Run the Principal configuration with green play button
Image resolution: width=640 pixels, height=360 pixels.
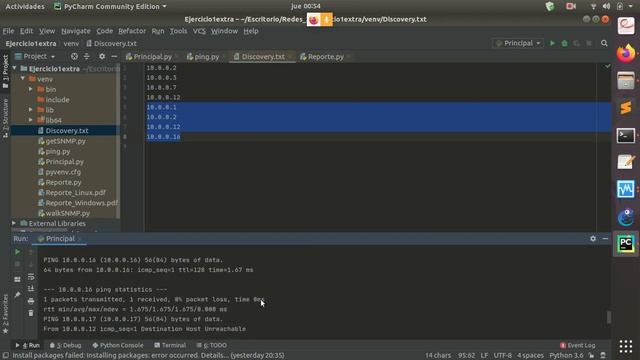point(552,43)
